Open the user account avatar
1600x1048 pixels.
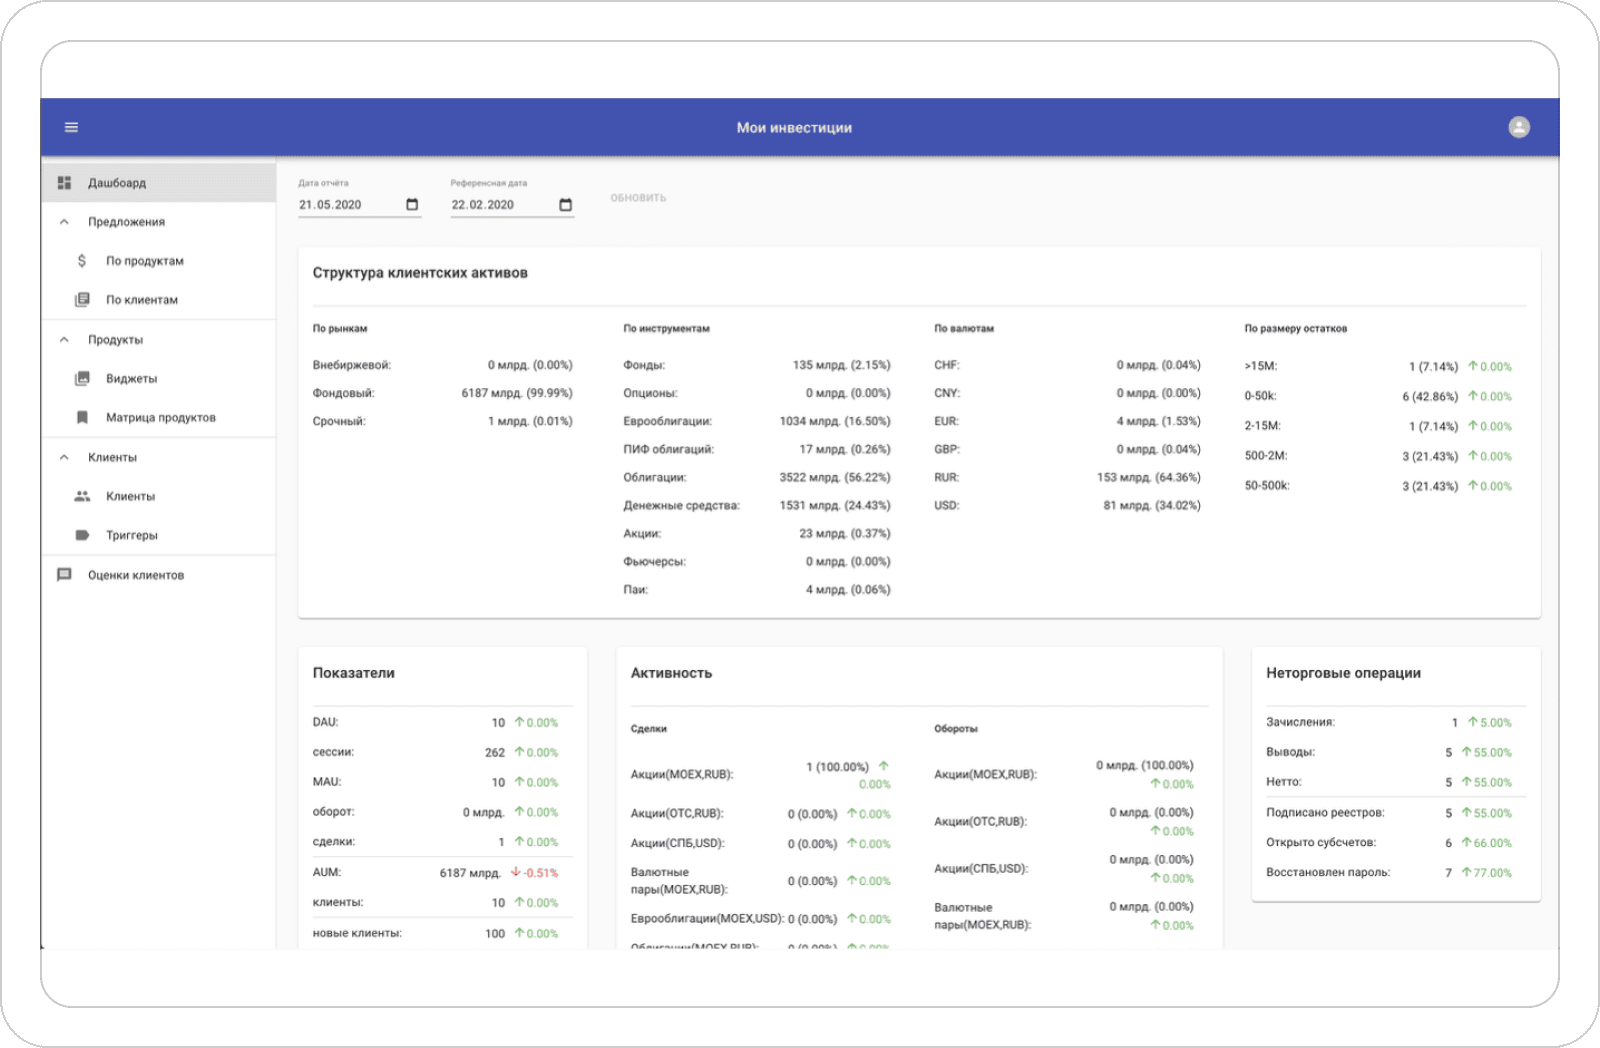point(1519,127)
